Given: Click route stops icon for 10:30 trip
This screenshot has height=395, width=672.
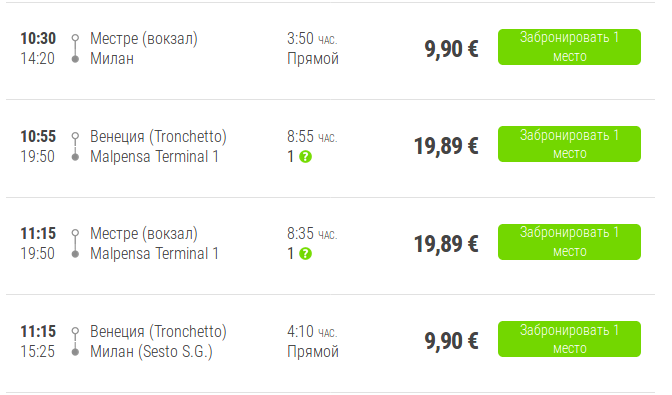Looking at the screenshot, I should click(x=75, y=48).
